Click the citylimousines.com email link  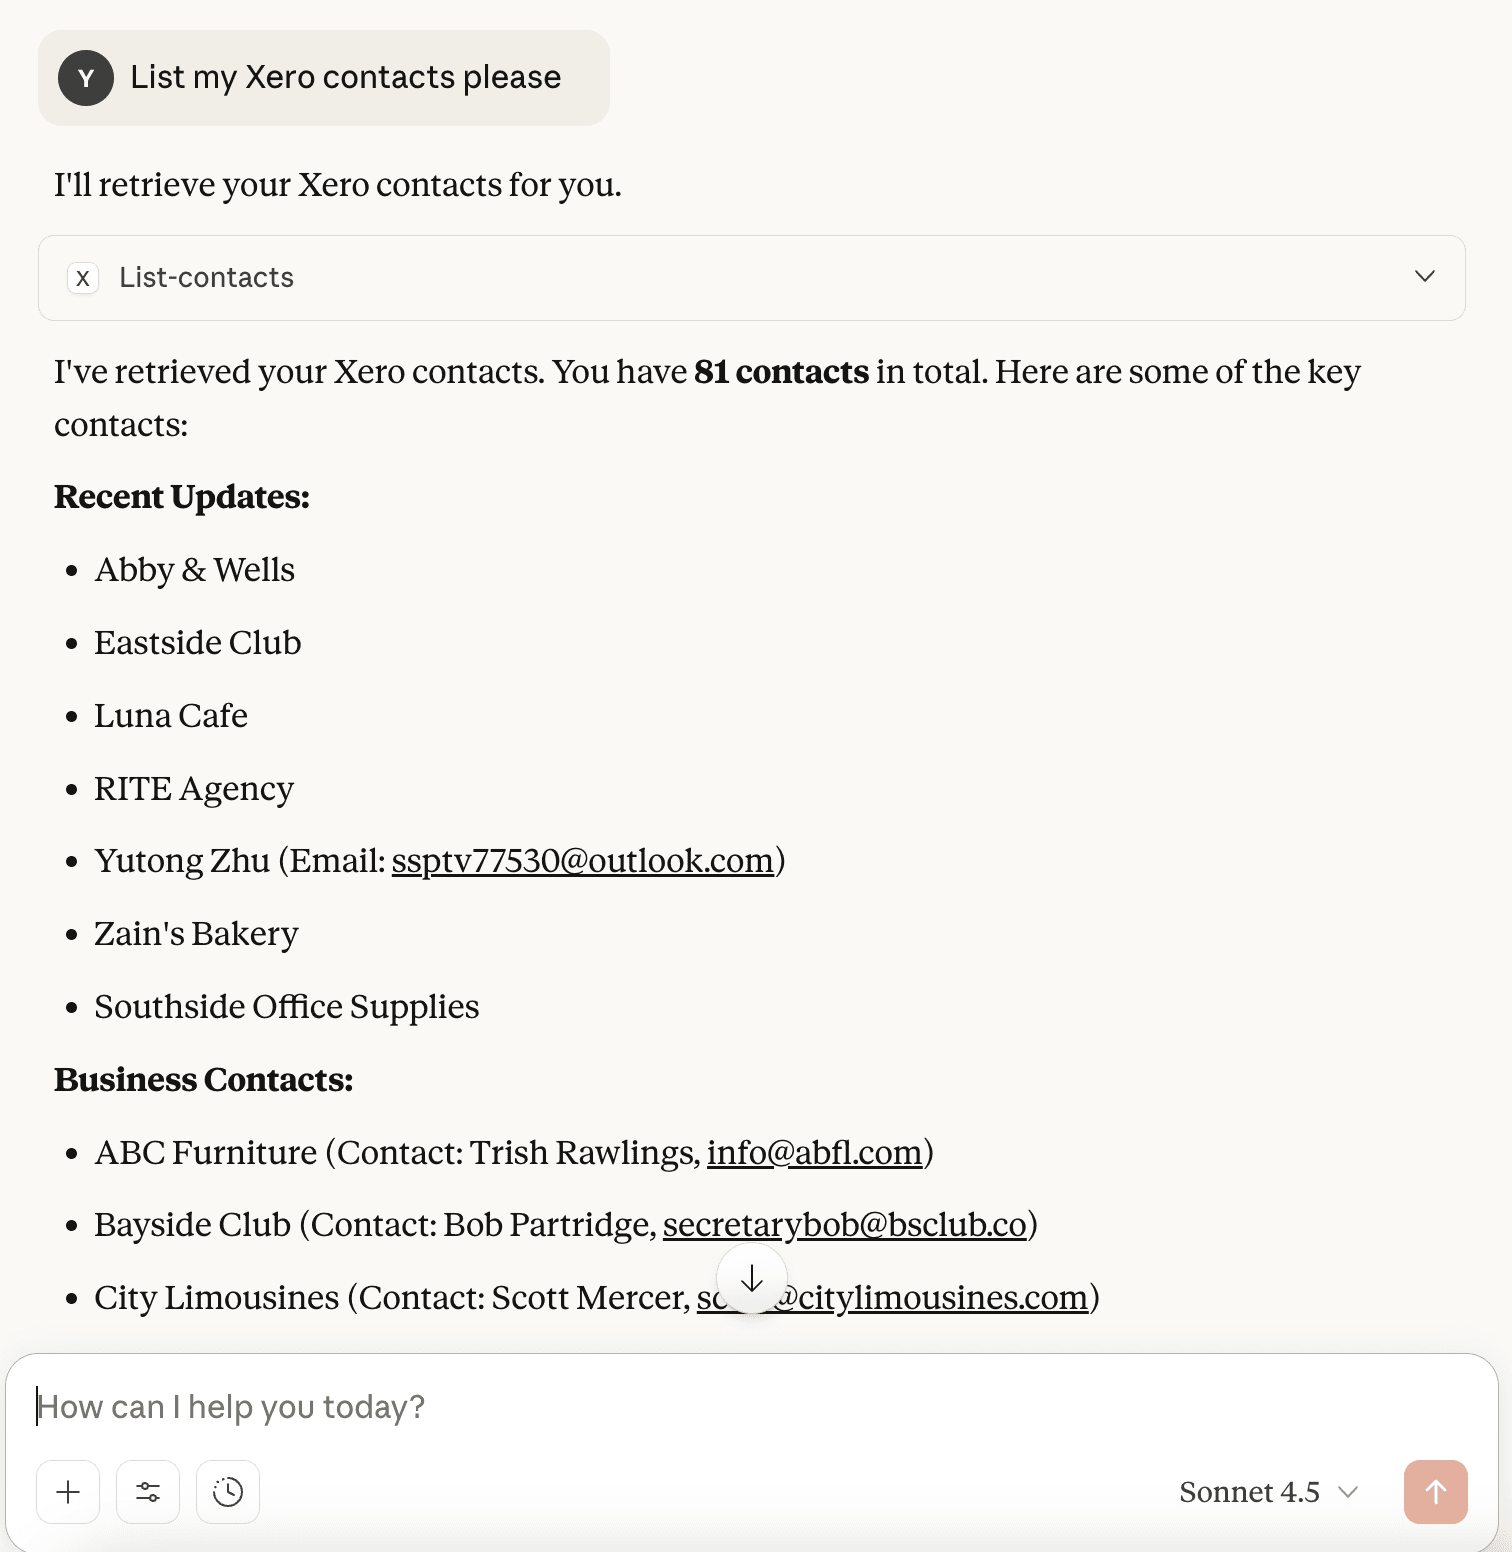940,1298
